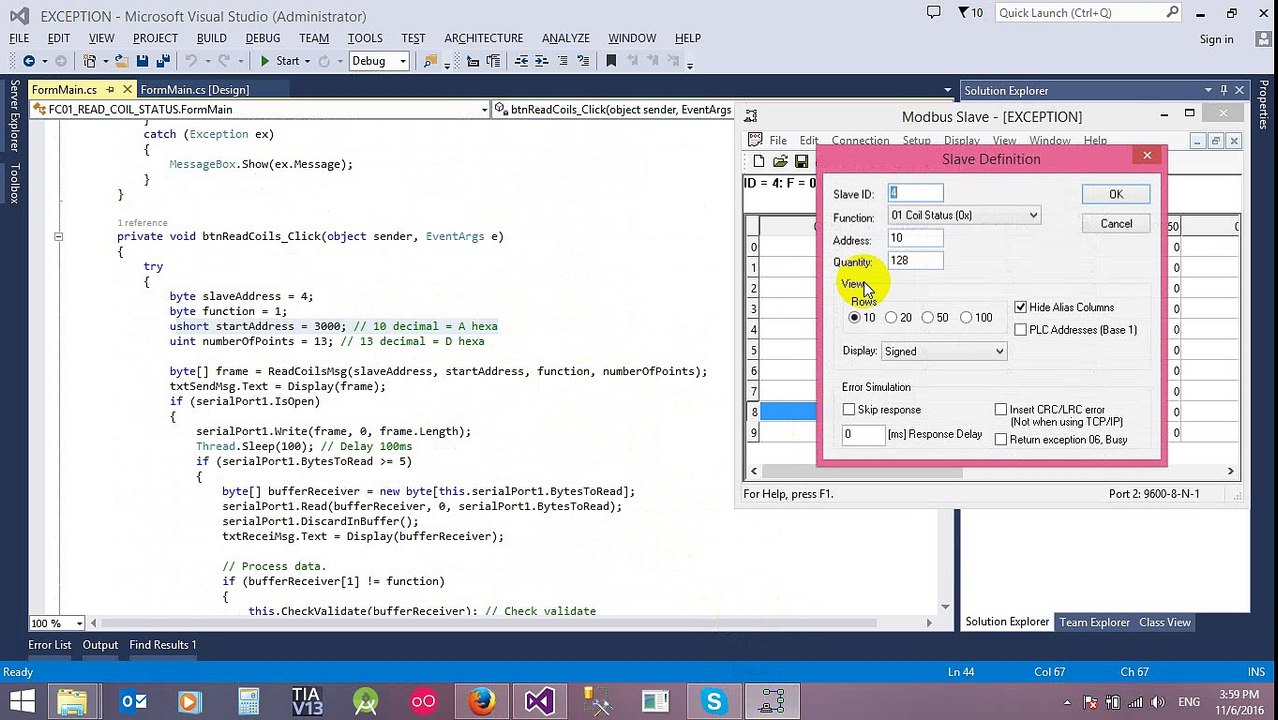Open the File menu in Modbus Slave
This screenshot has width=1278, height=720.
click(778, 141)
